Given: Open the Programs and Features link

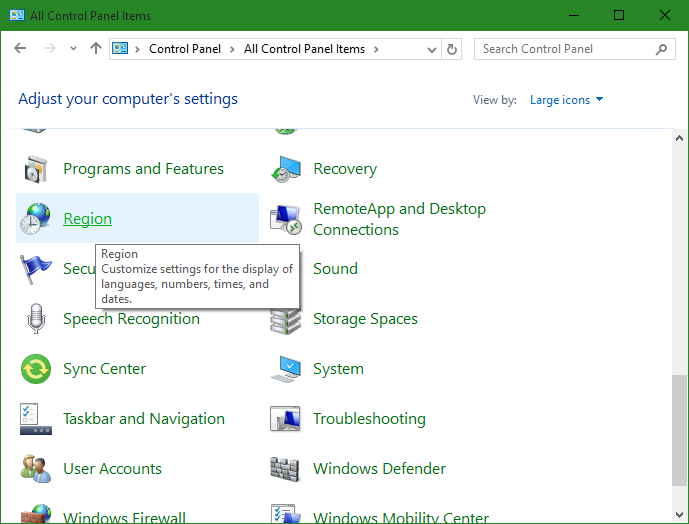Looking at the screenshot, I should 143,169.
